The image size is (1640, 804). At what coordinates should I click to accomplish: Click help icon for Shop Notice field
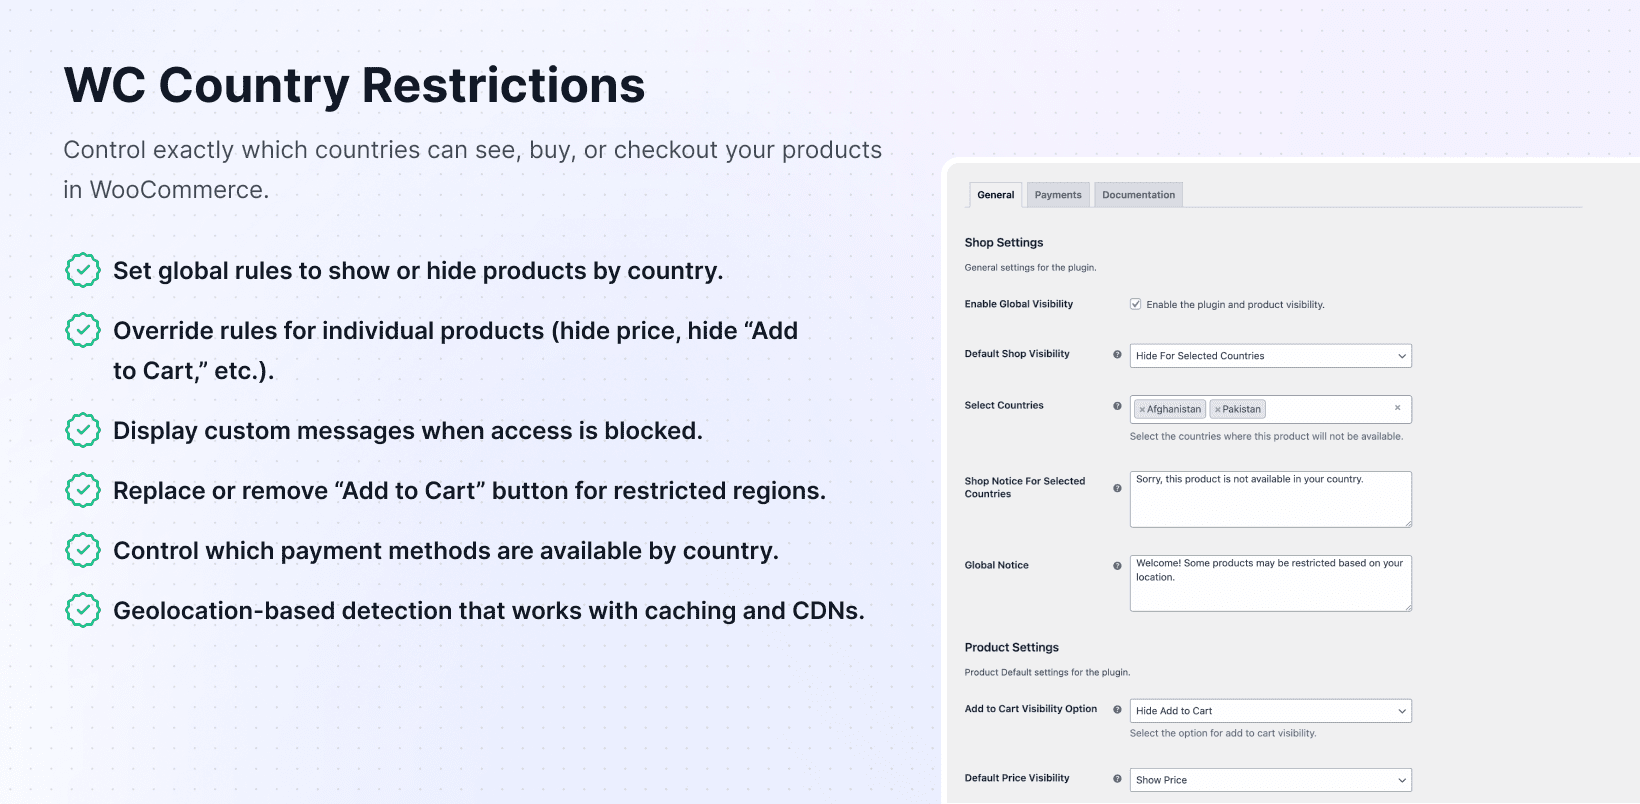point(1117,488)
